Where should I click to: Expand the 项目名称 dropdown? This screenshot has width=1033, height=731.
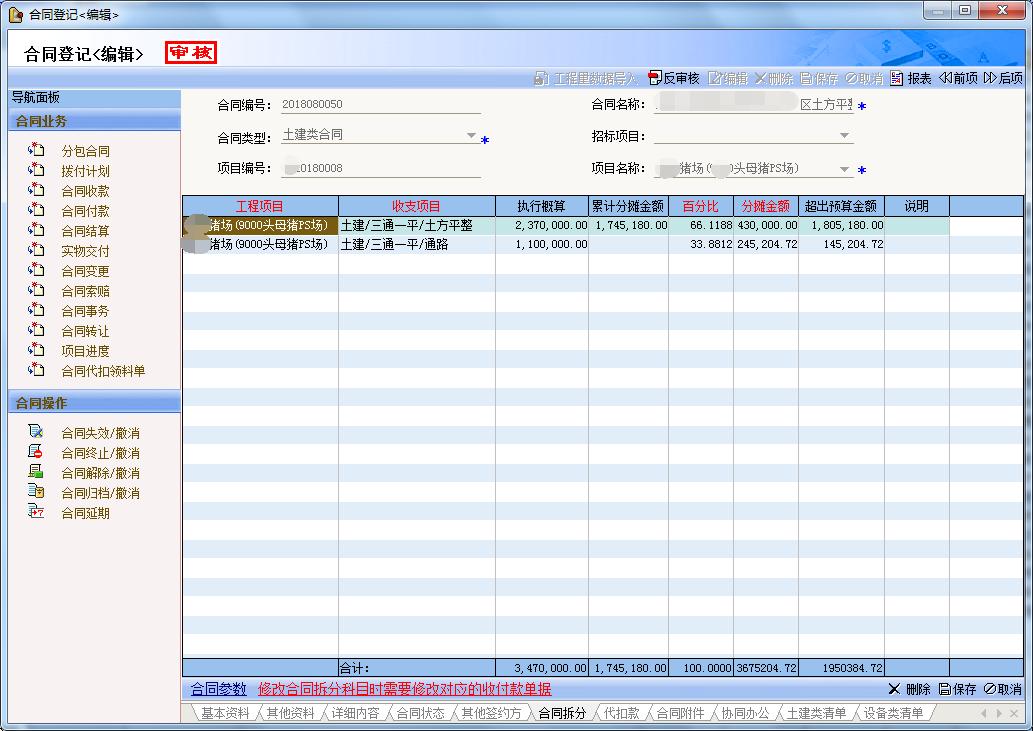(x=845, y=169)
